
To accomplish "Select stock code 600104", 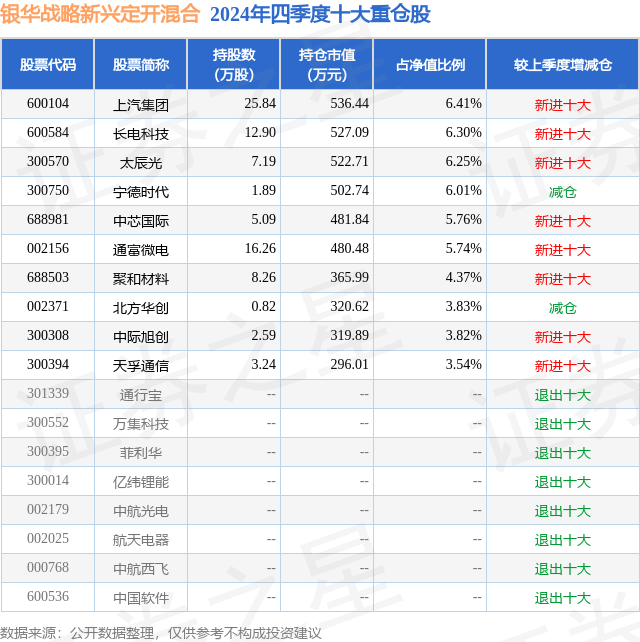I will coord(48,104).
